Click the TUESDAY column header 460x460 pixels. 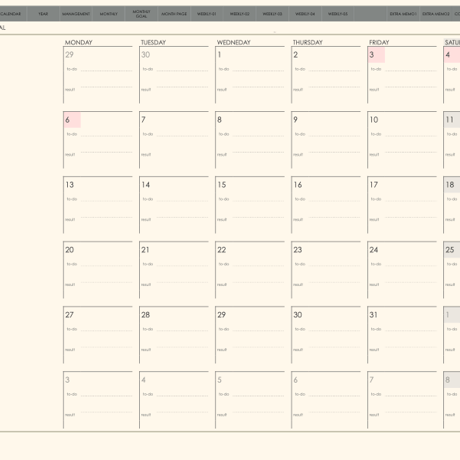153,42
